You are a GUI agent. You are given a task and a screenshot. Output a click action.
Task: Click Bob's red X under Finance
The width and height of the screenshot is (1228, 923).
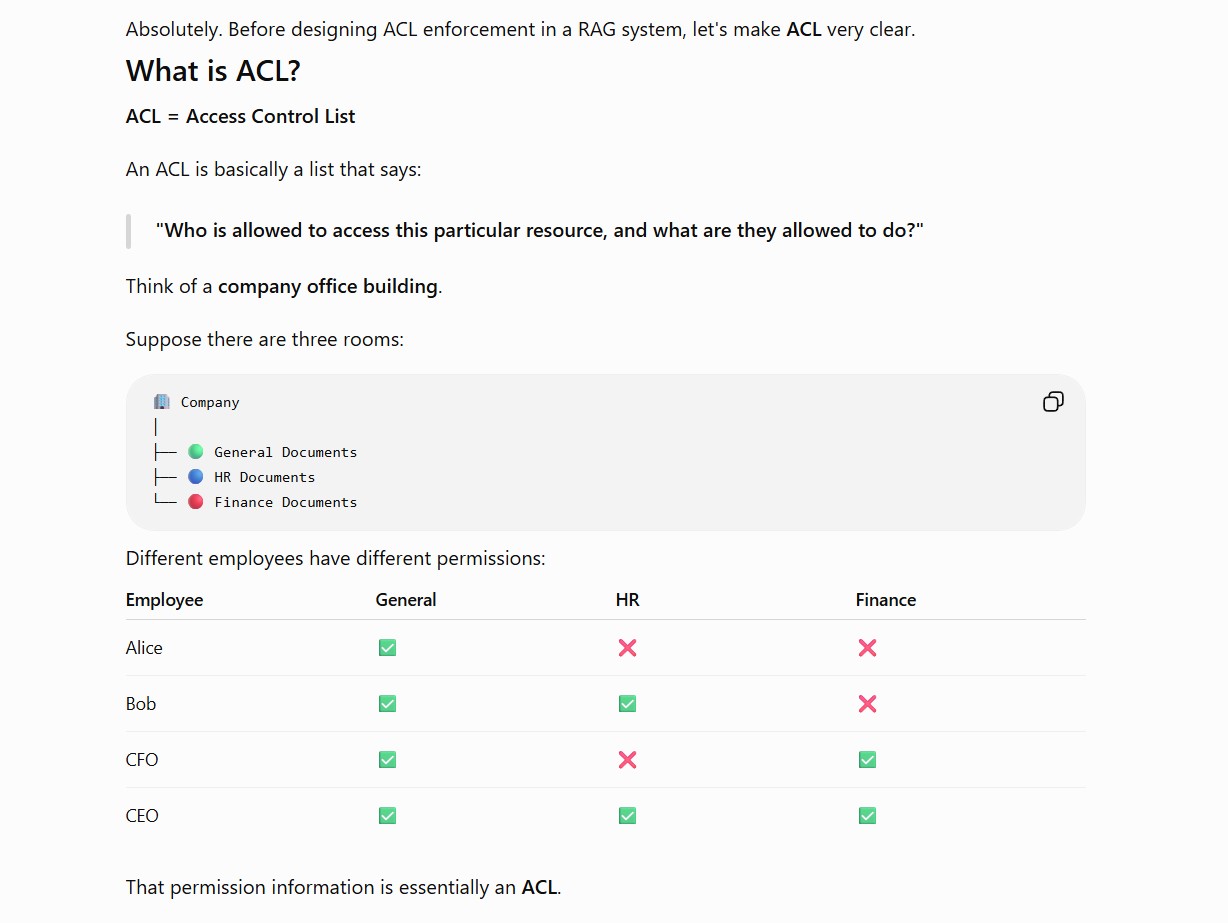(x=867, y=704)
